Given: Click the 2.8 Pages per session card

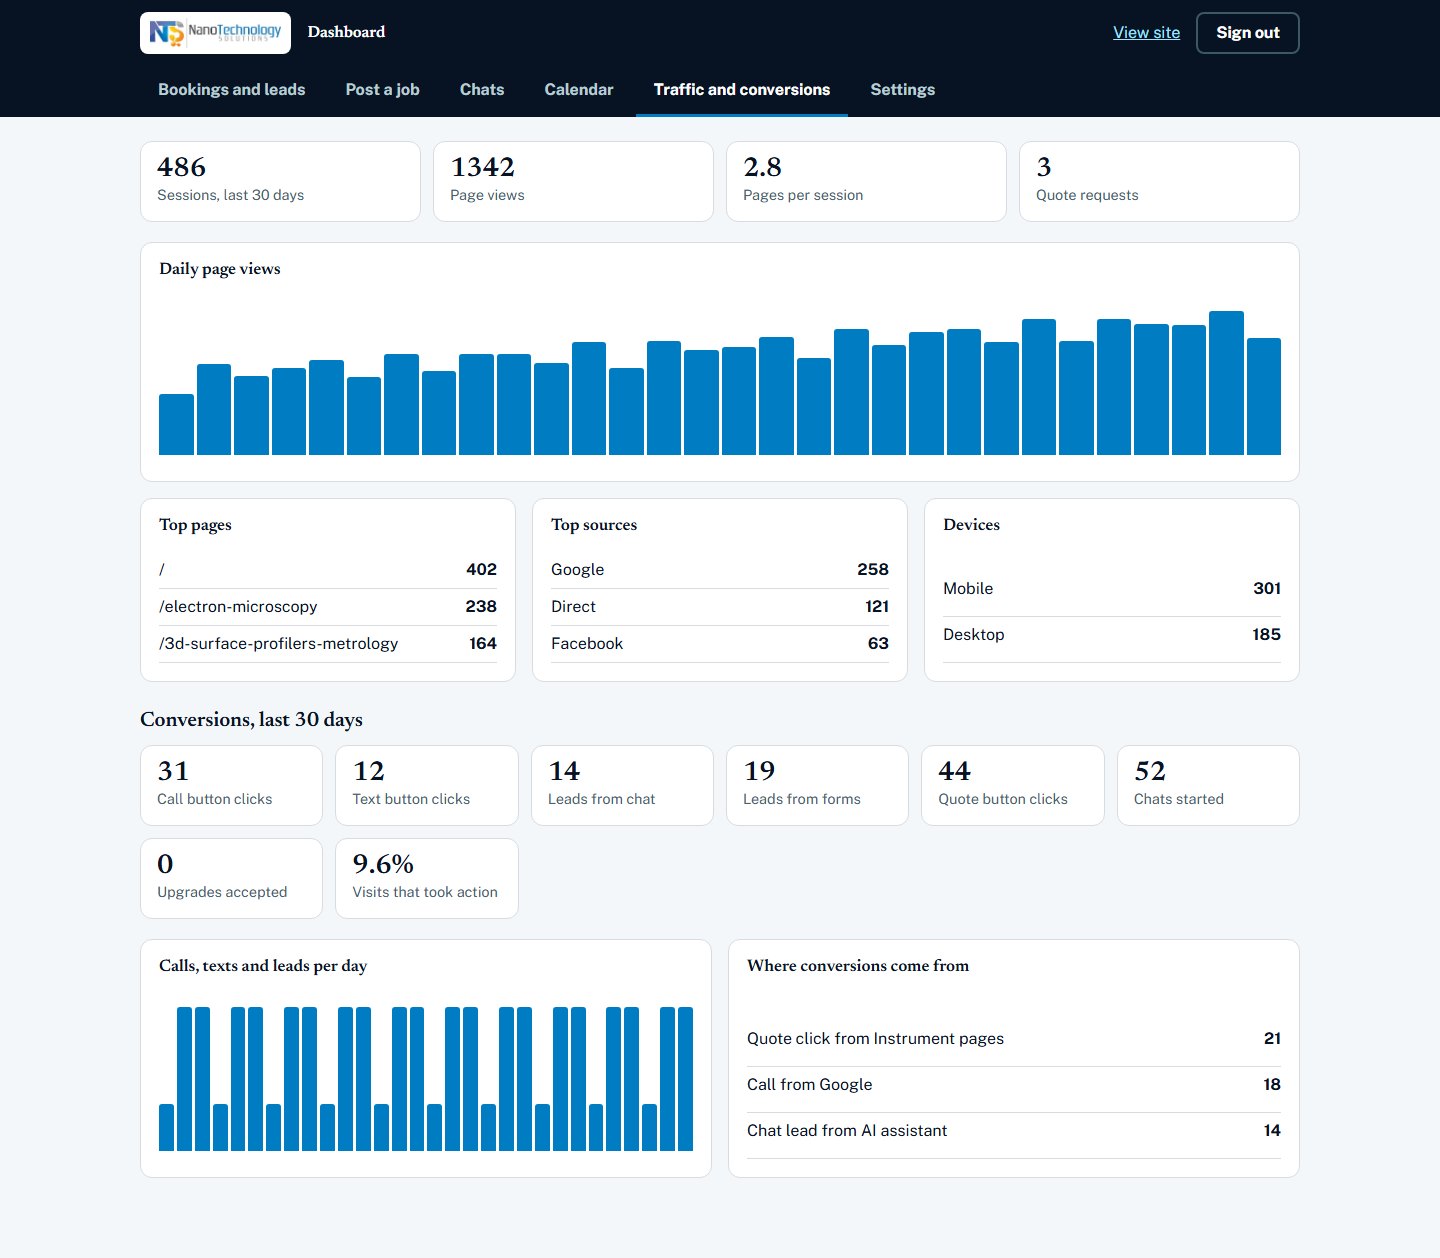Looking at the screenshot, I should coord(866,181).
